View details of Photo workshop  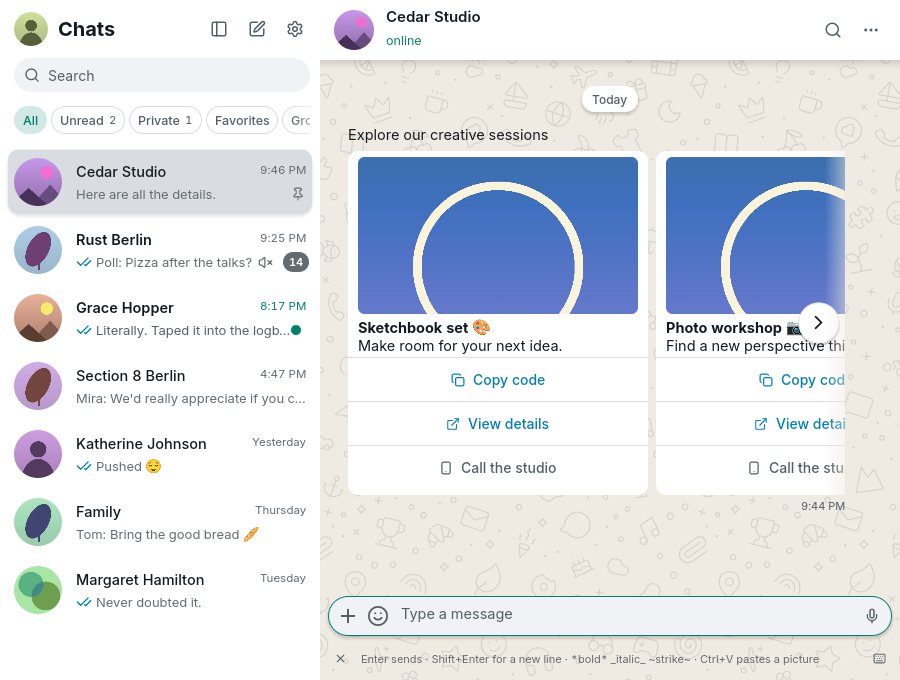[751, 424]
